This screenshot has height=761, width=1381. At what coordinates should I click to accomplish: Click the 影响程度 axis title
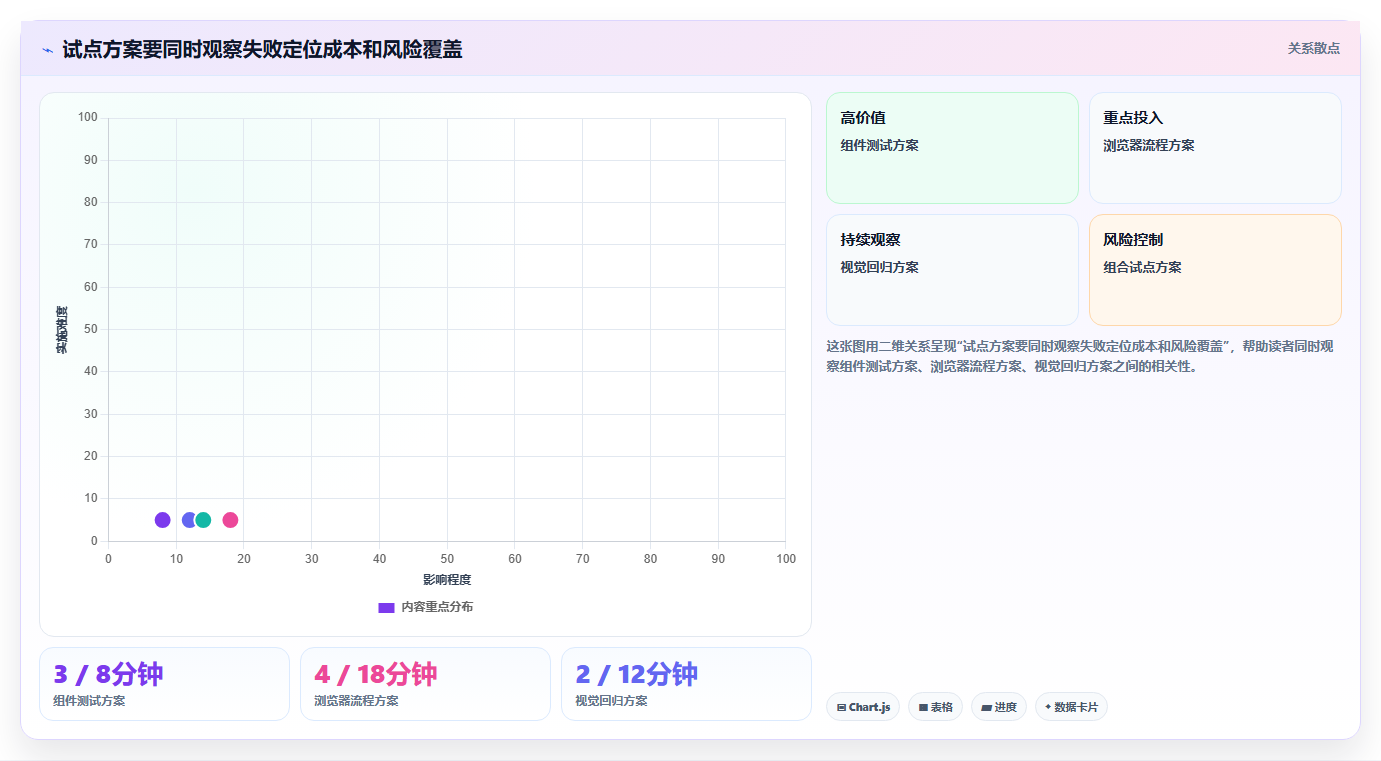click(447, 580)
